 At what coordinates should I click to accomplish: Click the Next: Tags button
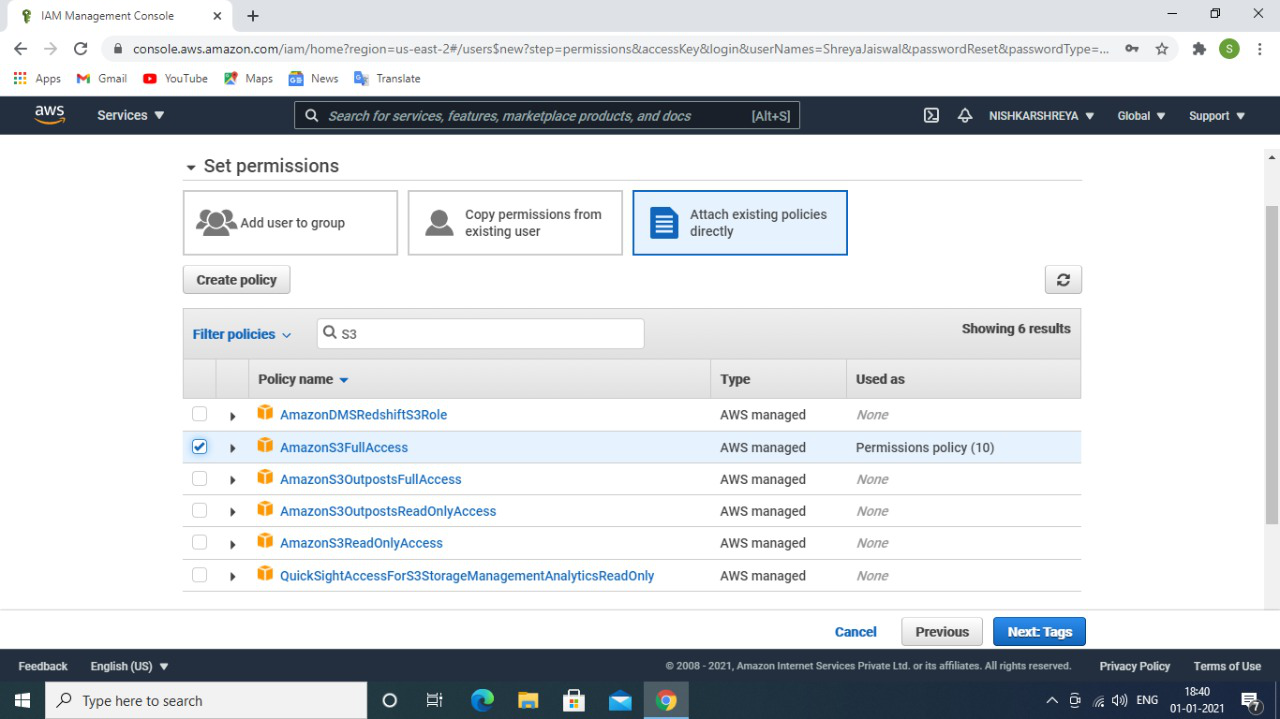click(x=1039, y=632)
